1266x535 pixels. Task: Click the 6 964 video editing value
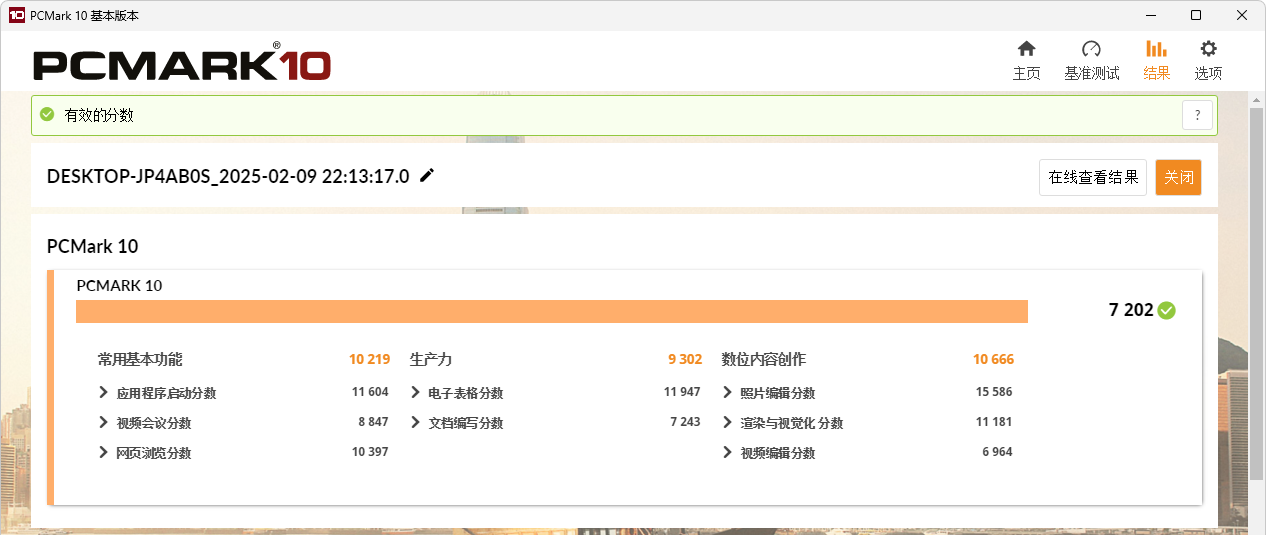997,452
